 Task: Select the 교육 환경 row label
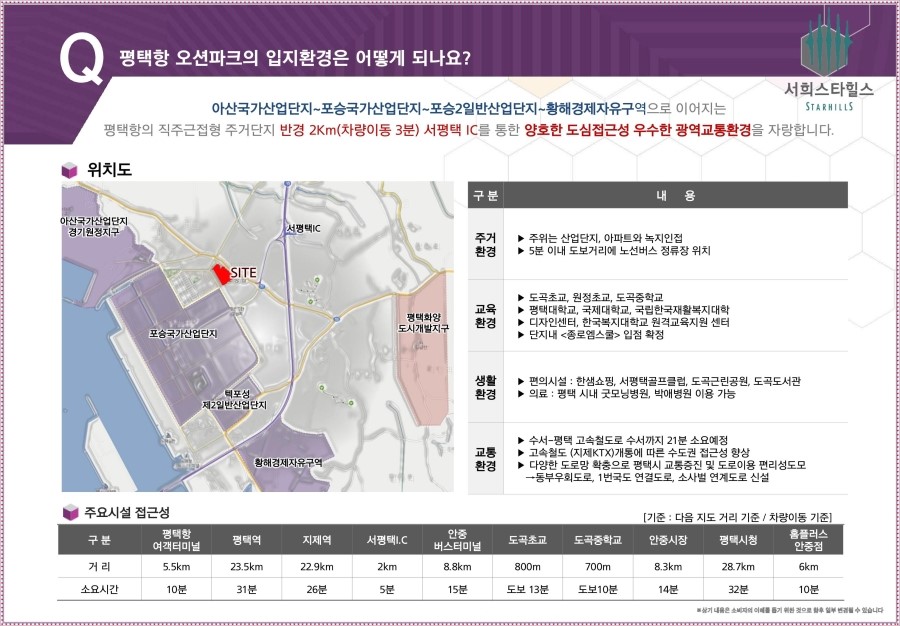pyautogui.click(x=485, y=316)
